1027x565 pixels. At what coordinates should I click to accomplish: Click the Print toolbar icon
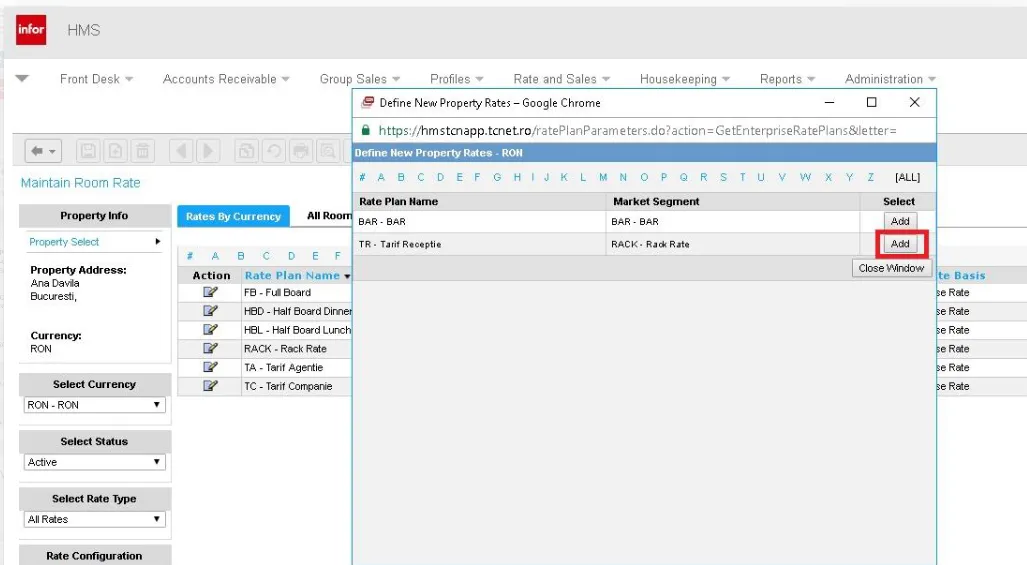click(301, 151)
